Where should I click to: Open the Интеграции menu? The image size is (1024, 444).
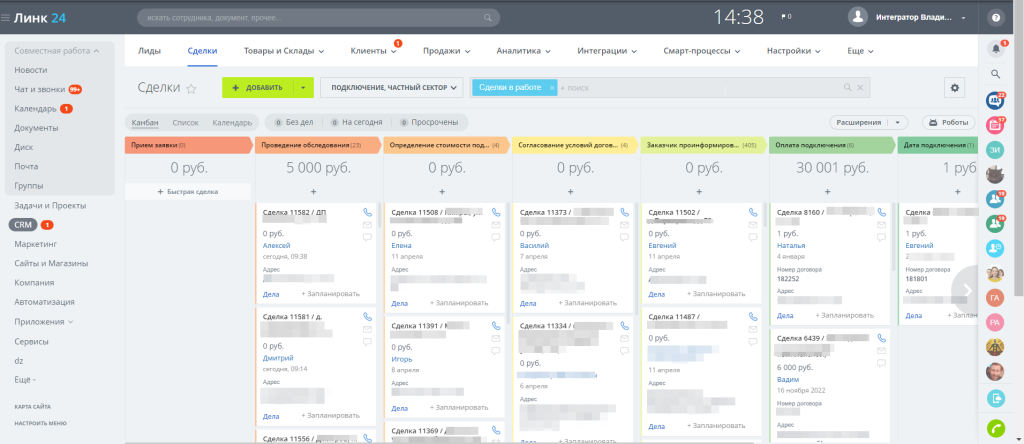pyautogui.click(x=607, y=51)
